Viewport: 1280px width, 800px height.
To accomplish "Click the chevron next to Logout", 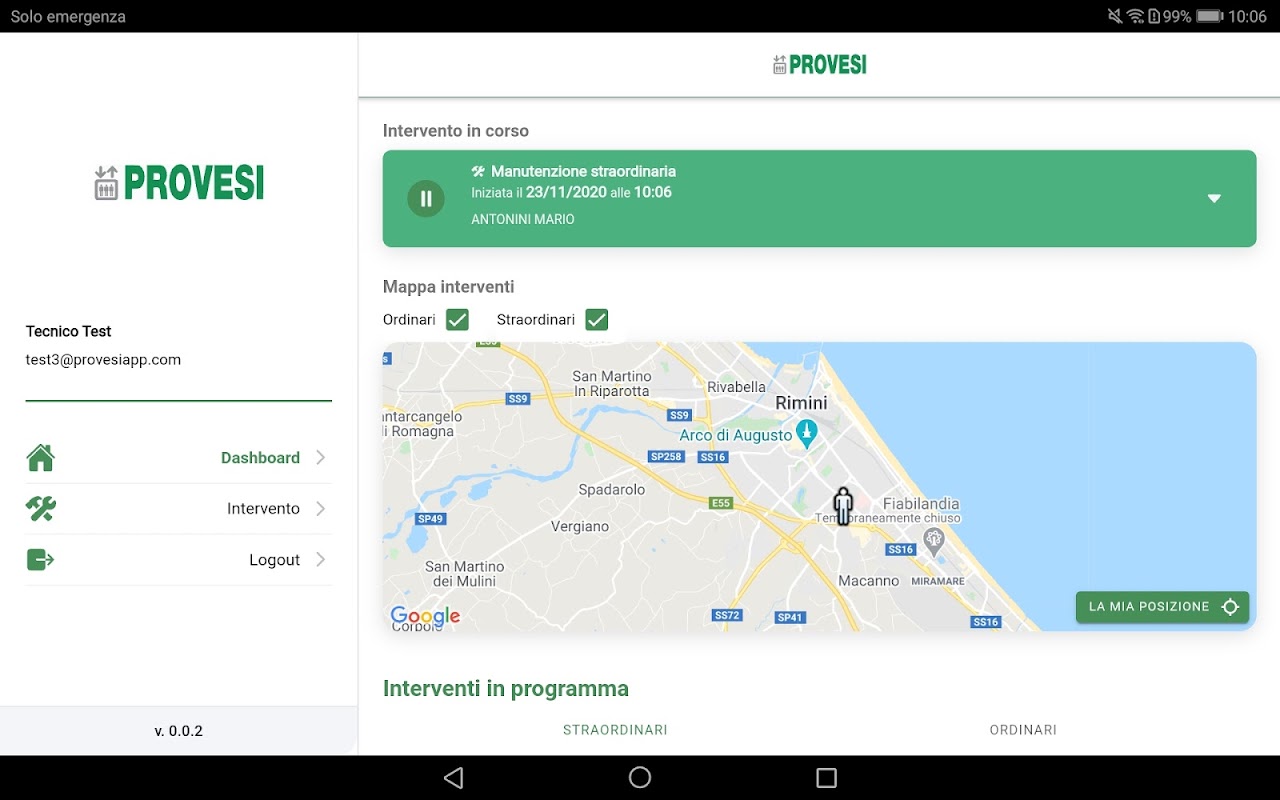I will 320,560.
